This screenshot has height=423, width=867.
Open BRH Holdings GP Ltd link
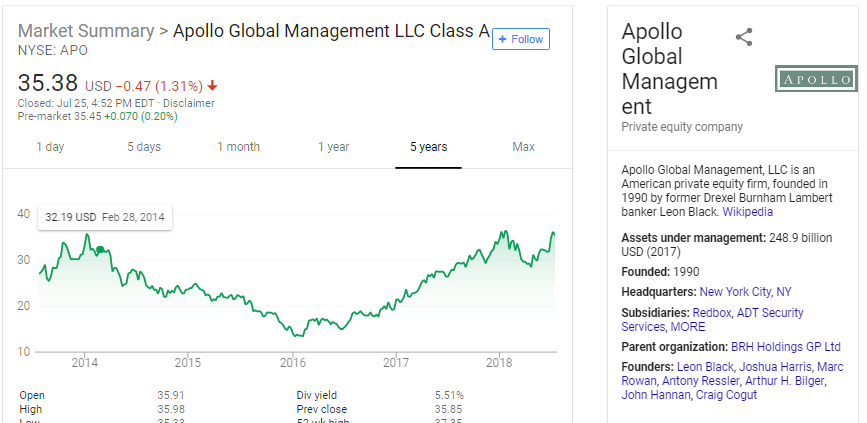(x=786, y=347)
